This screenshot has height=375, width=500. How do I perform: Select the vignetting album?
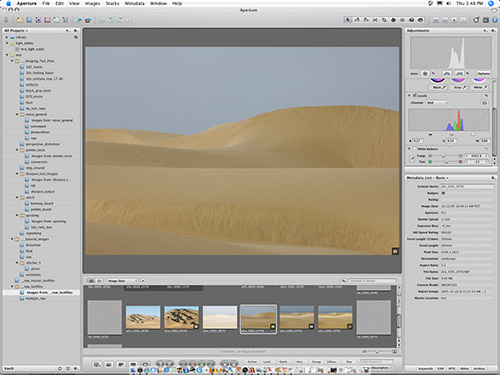tap(33, 233)
